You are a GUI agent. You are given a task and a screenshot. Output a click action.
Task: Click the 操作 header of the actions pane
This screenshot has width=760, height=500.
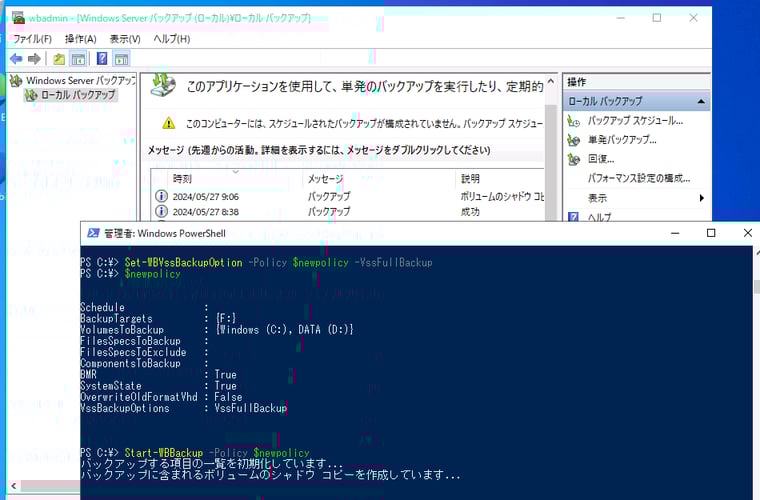pos(576,82)
